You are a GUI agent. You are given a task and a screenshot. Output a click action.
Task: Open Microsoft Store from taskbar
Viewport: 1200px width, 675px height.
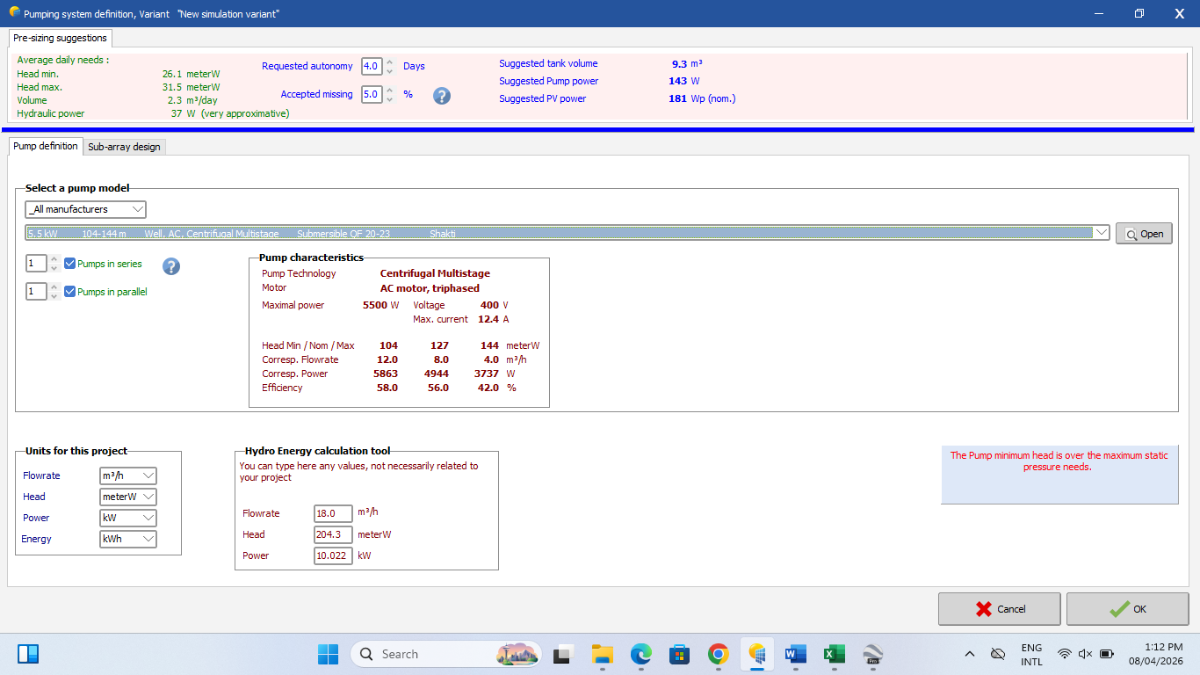pos(680,654)
